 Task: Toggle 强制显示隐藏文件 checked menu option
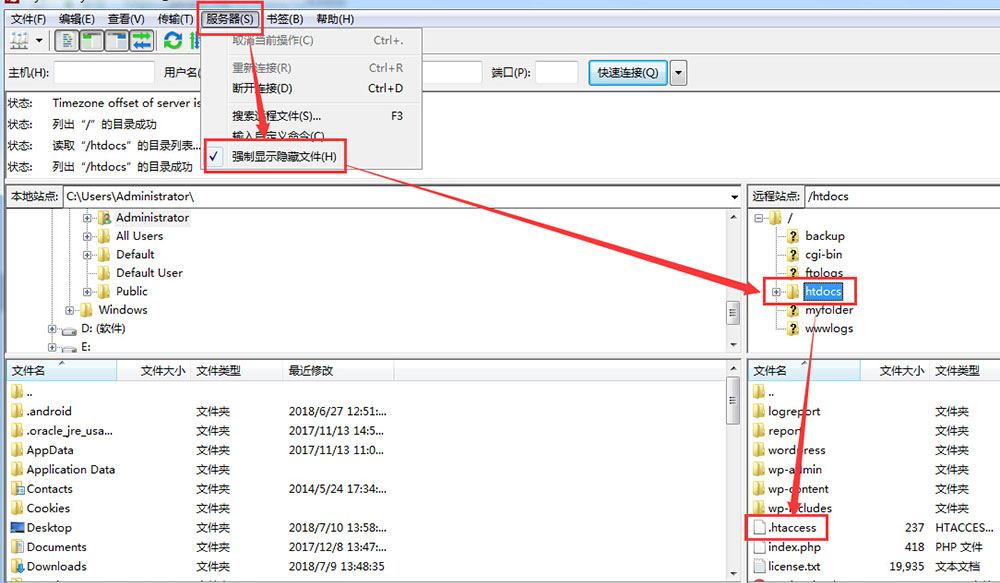tap(284, 157)
